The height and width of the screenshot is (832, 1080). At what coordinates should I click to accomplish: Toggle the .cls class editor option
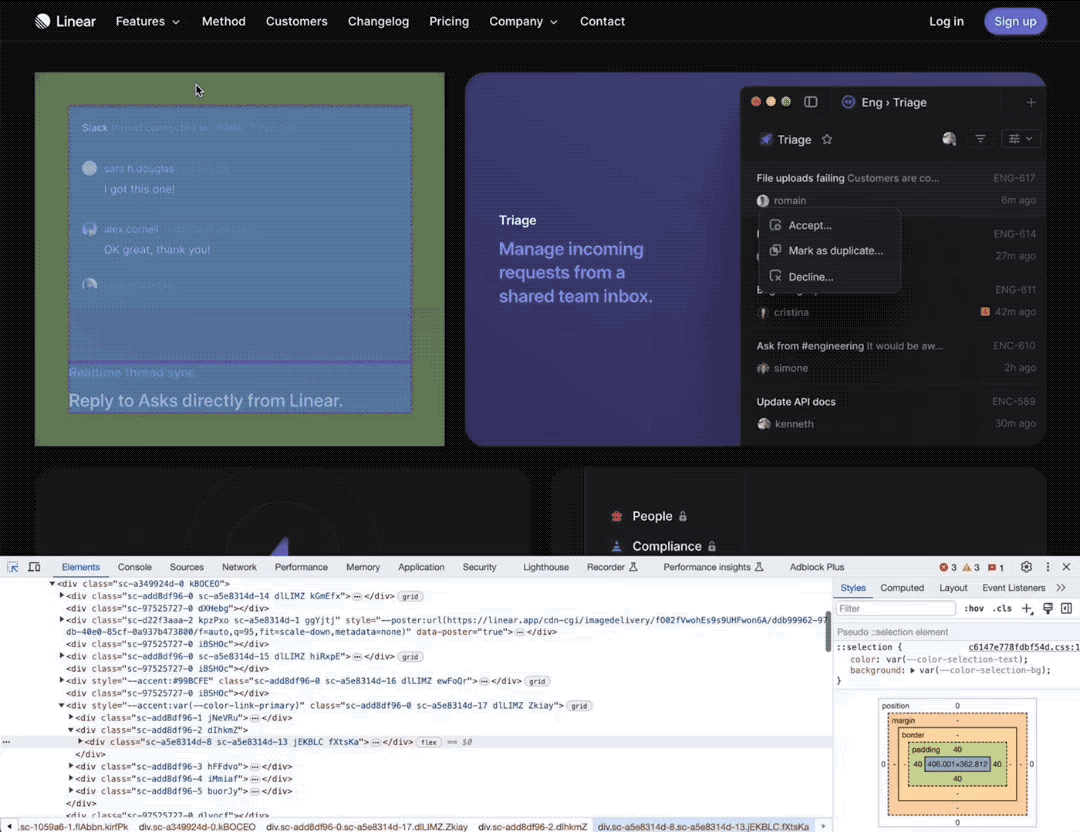coord(1003,608)
